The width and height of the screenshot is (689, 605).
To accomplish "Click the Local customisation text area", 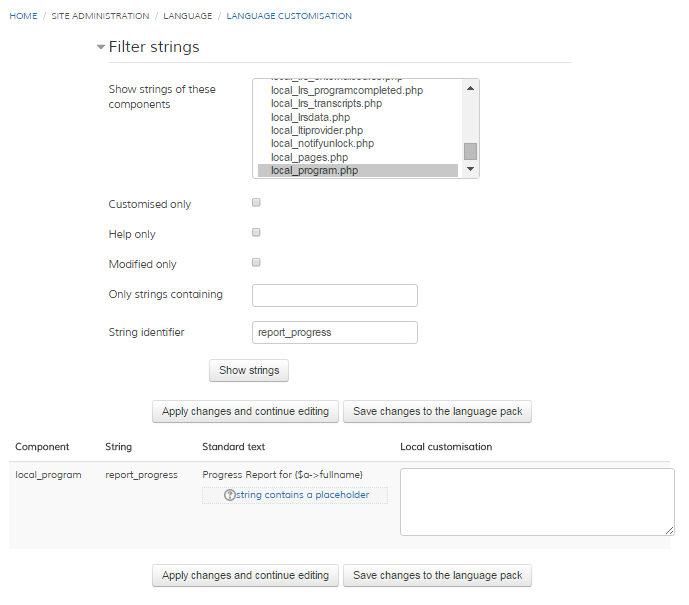I will [537, 501].
